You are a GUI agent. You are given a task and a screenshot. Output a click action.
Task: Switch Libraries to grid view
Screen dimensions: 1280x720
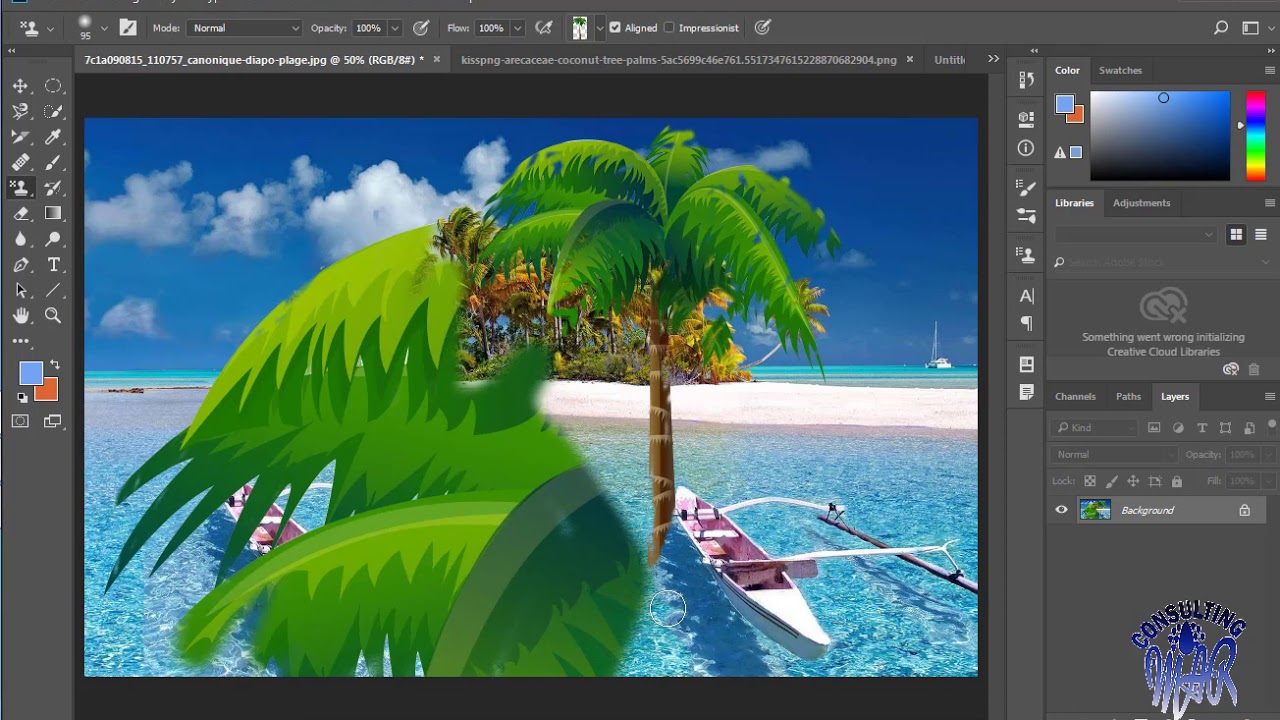tap(1236, 234)
